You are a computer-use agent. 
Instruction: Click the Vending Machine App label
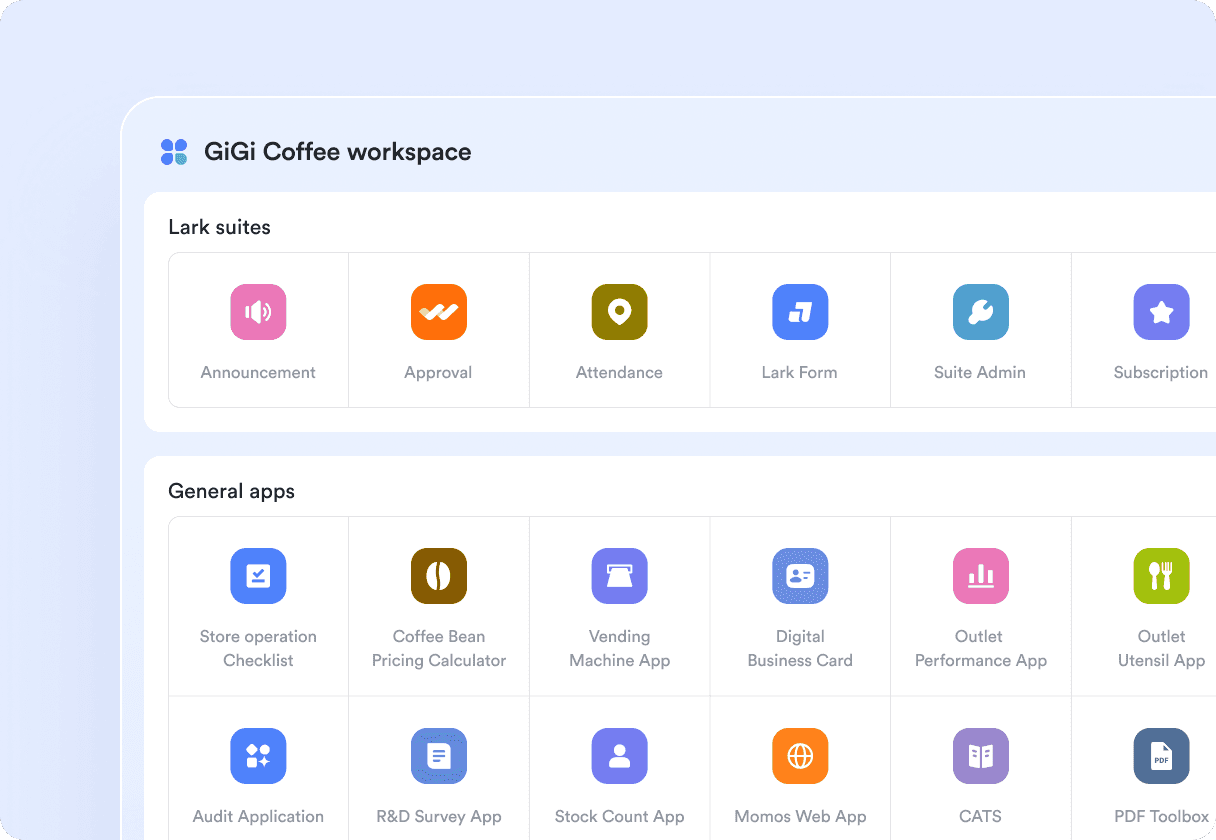pos(620,648)
